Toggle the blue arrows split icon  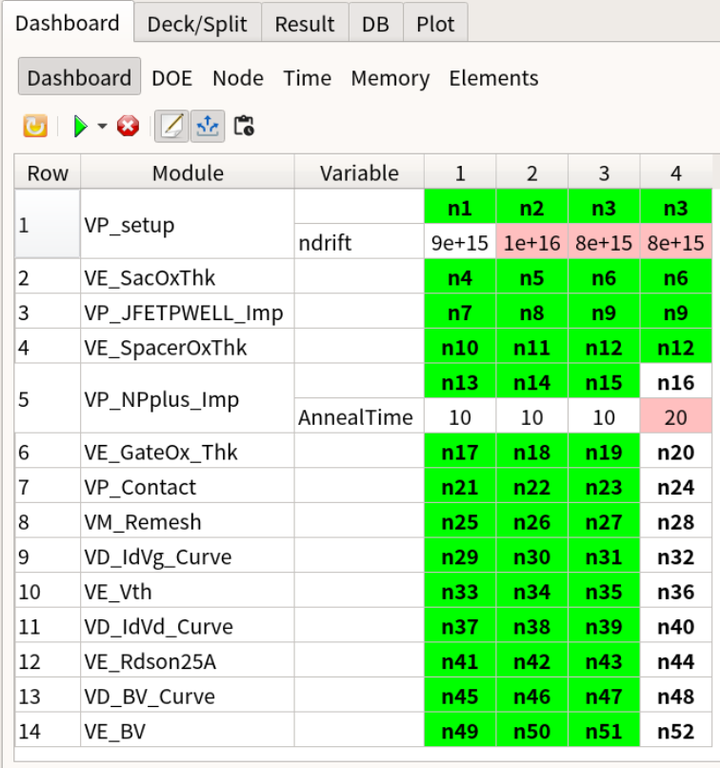click(x=208, y=126)
